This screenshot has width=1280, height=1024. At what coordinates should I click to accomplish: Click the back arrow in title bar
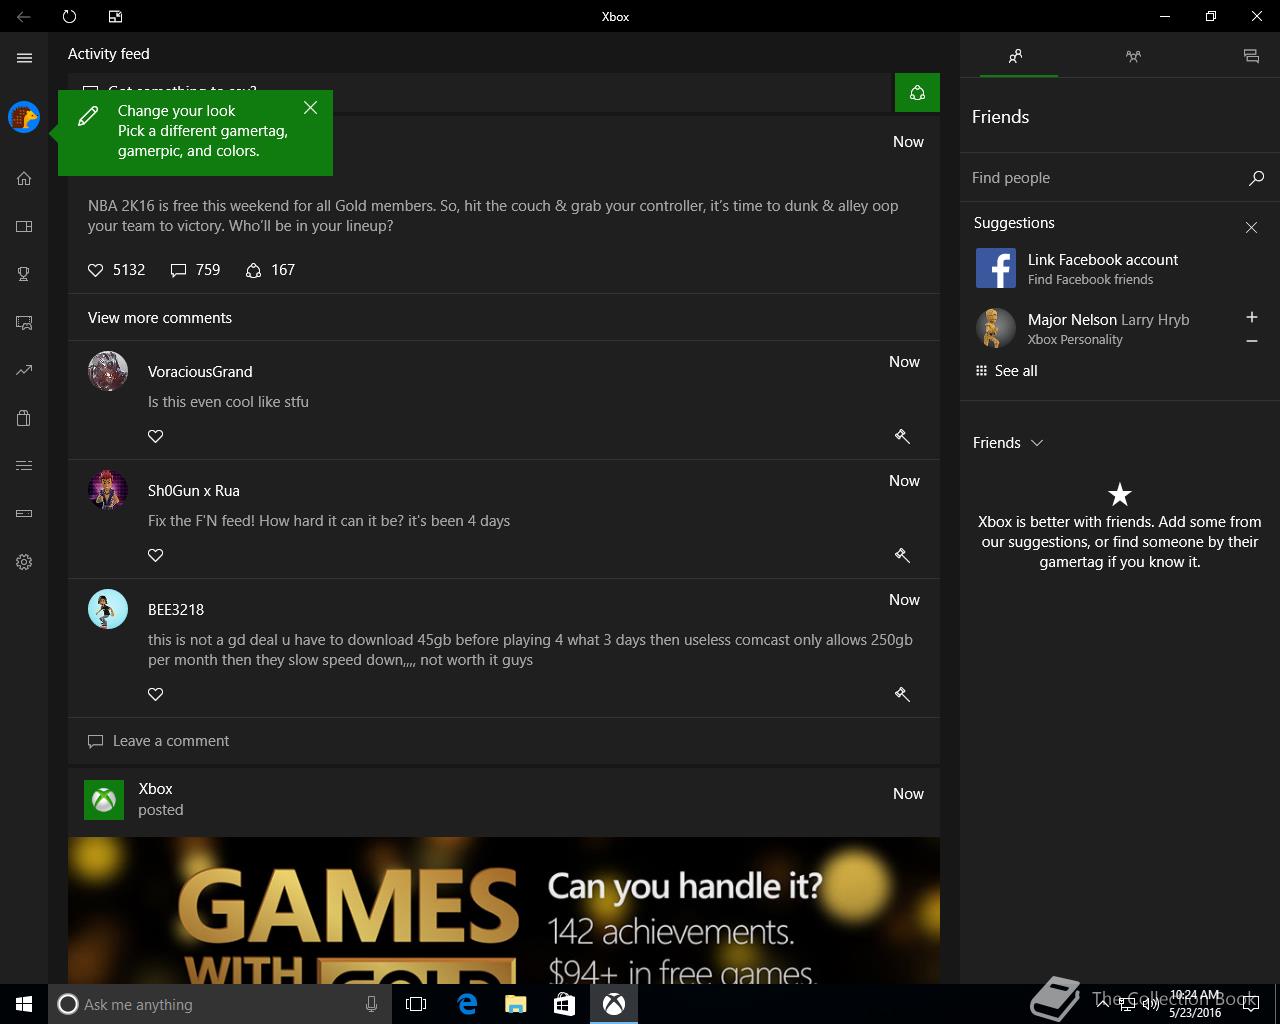pos(23,16)
